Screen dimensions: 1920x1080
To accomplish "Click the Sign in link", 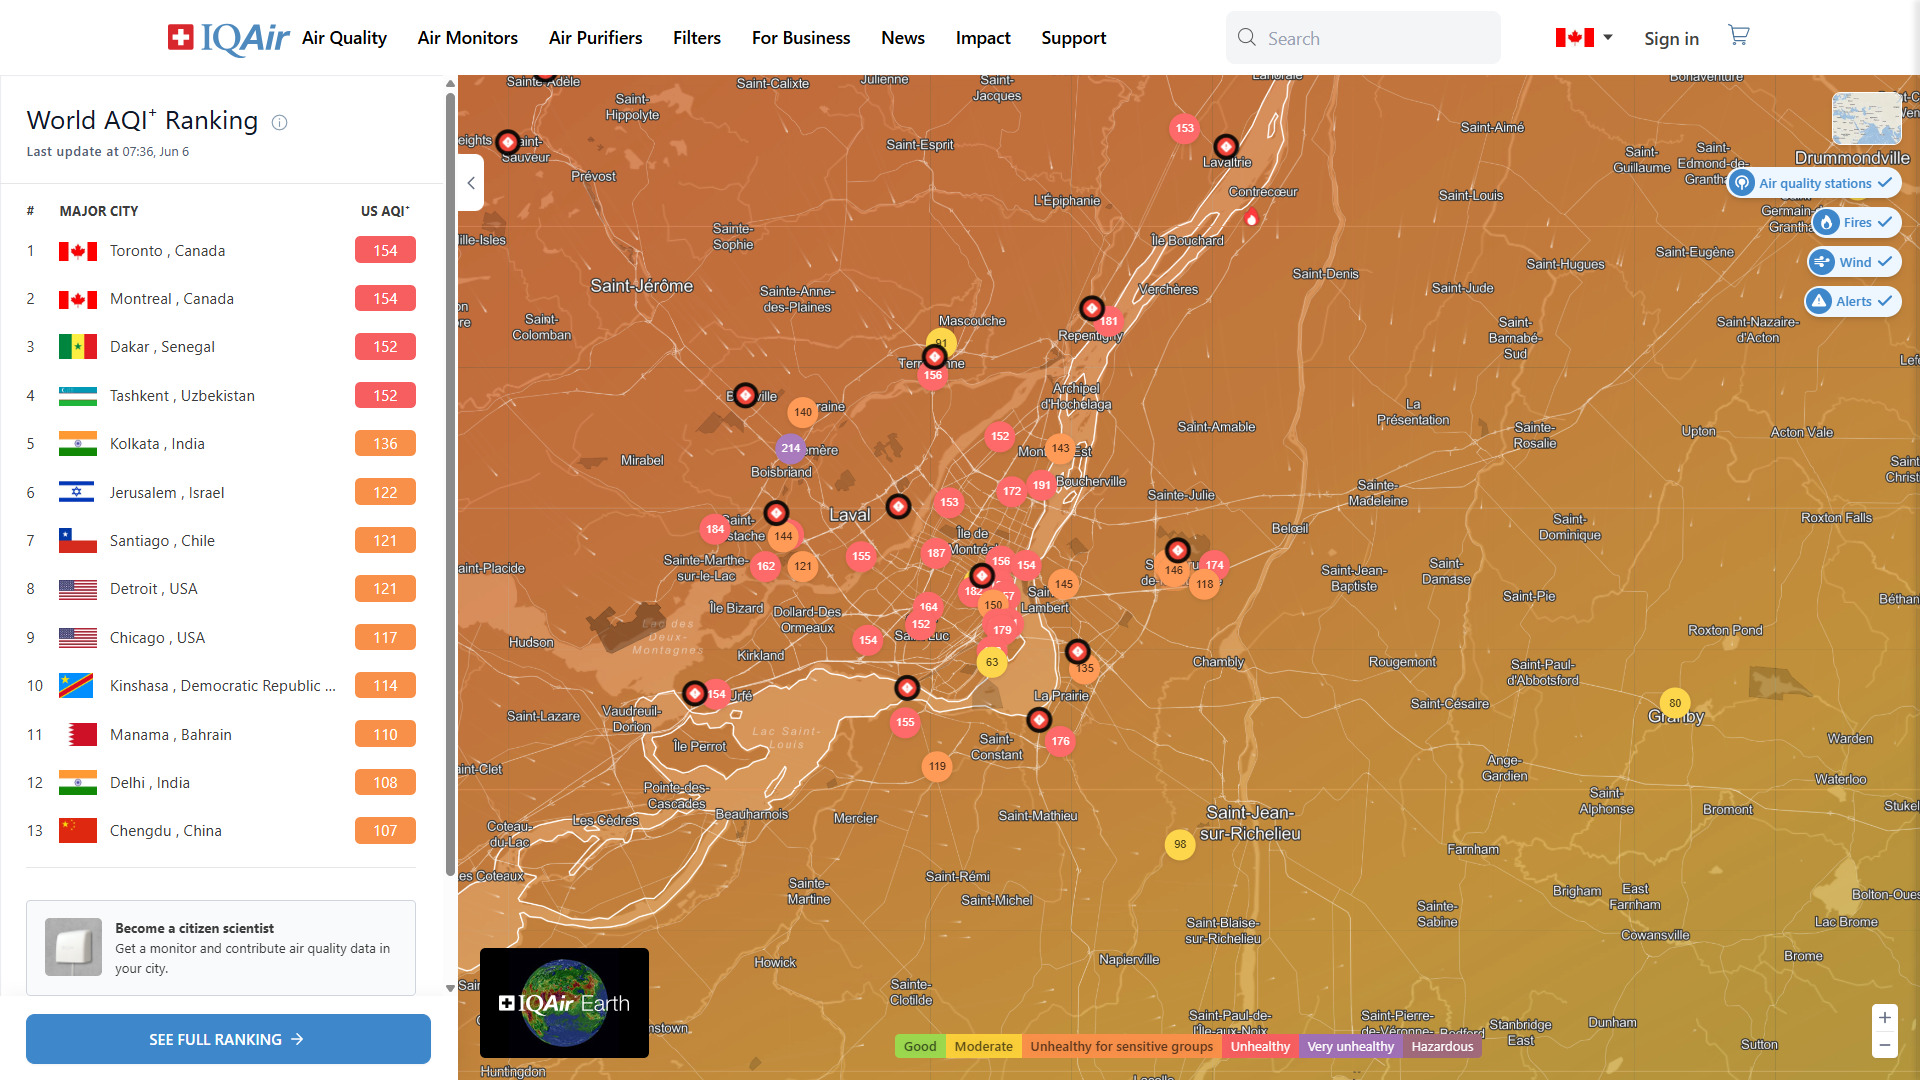I will pyautogui.click(x=1671, y=38).
